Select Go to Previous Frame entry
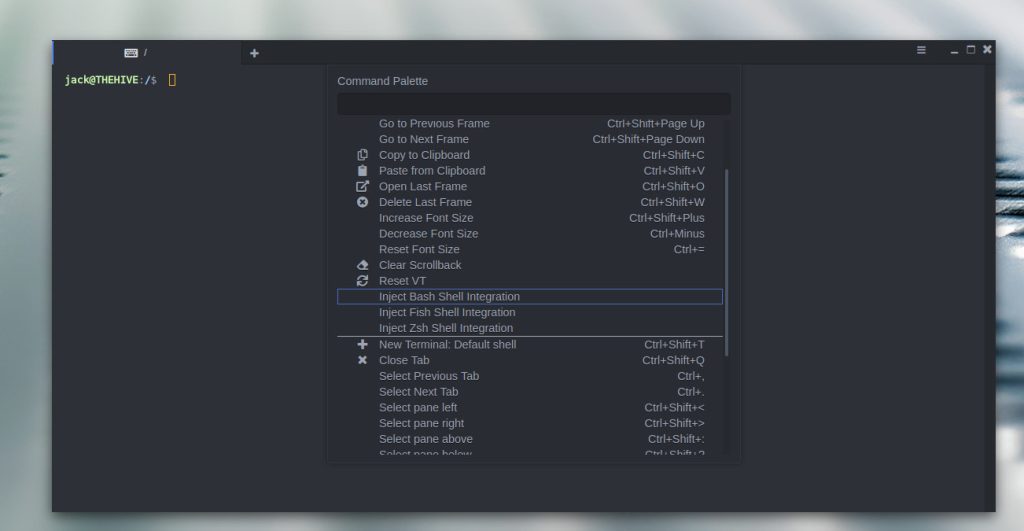The height and width of the screenshot is (531, 1024). pyautogui.click(x=434, y=124)
